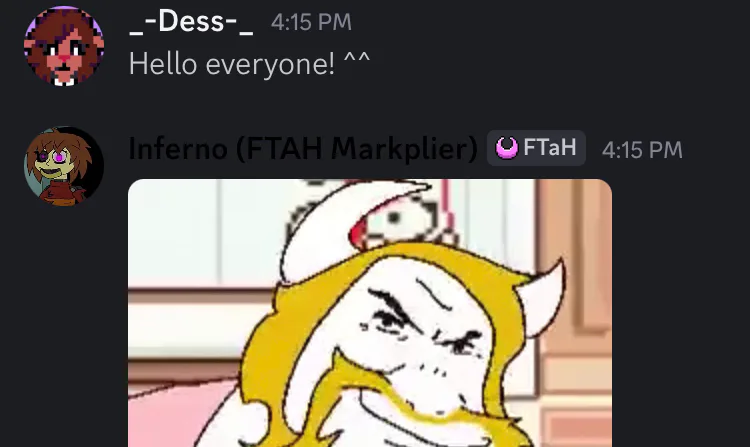
Task: Click the word "Markplier" in Inferno's display name
Action: click(404, 149)
